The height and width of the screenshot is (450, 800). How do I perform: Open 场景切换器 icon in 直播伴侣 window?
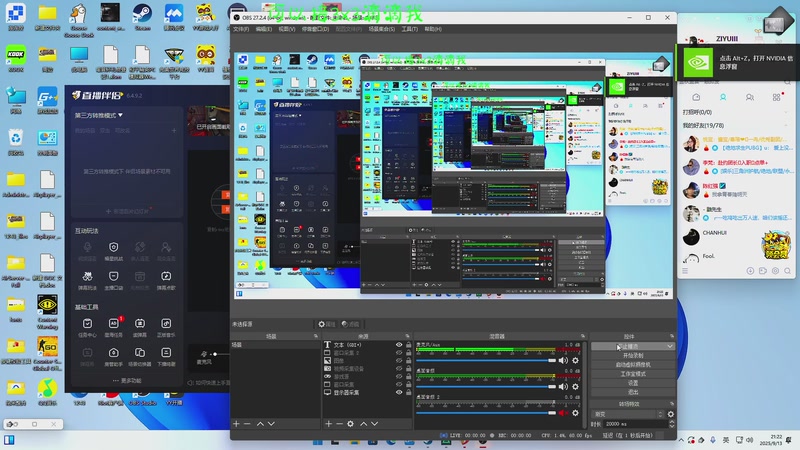(139, 356)
